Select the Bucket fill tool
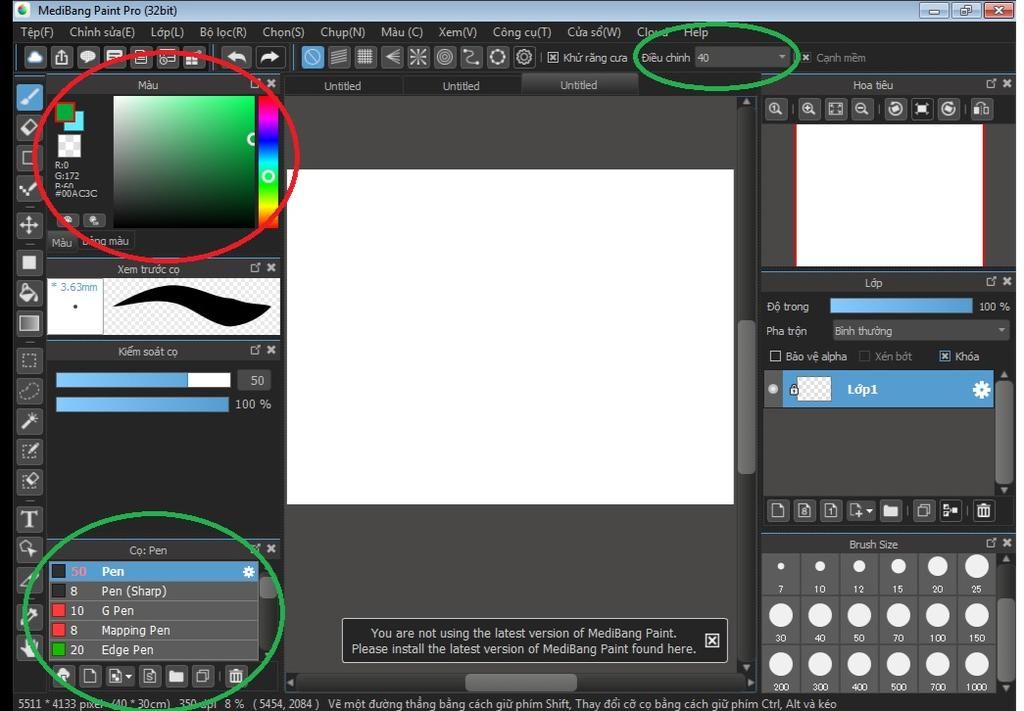 29,292
